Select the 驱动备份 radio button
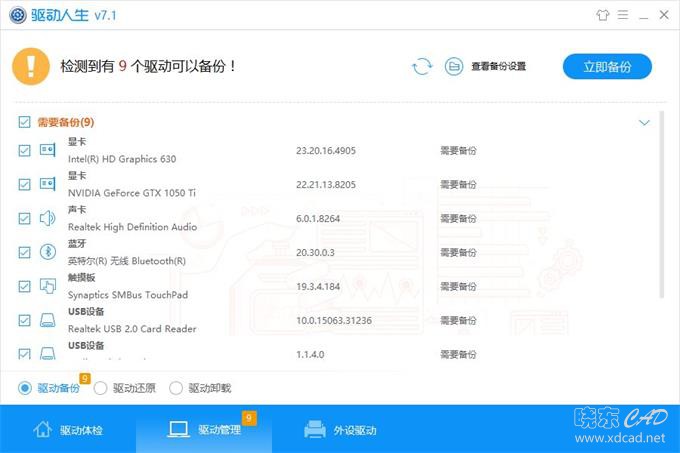 coord(25,388)
